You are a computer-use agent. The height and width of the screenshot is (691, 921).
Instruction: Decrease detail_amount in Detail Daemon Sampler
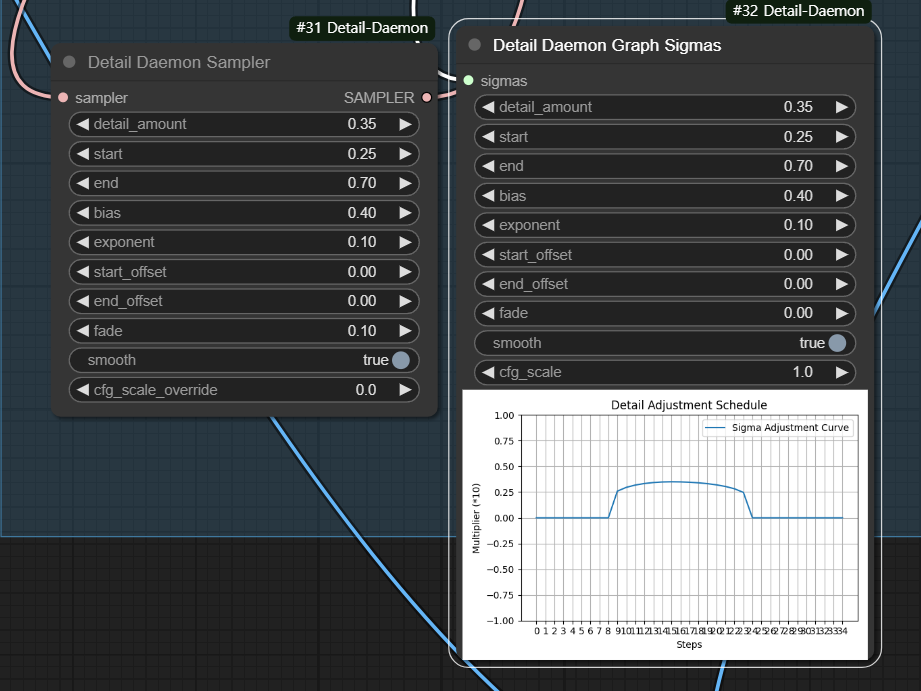[83, 124]
